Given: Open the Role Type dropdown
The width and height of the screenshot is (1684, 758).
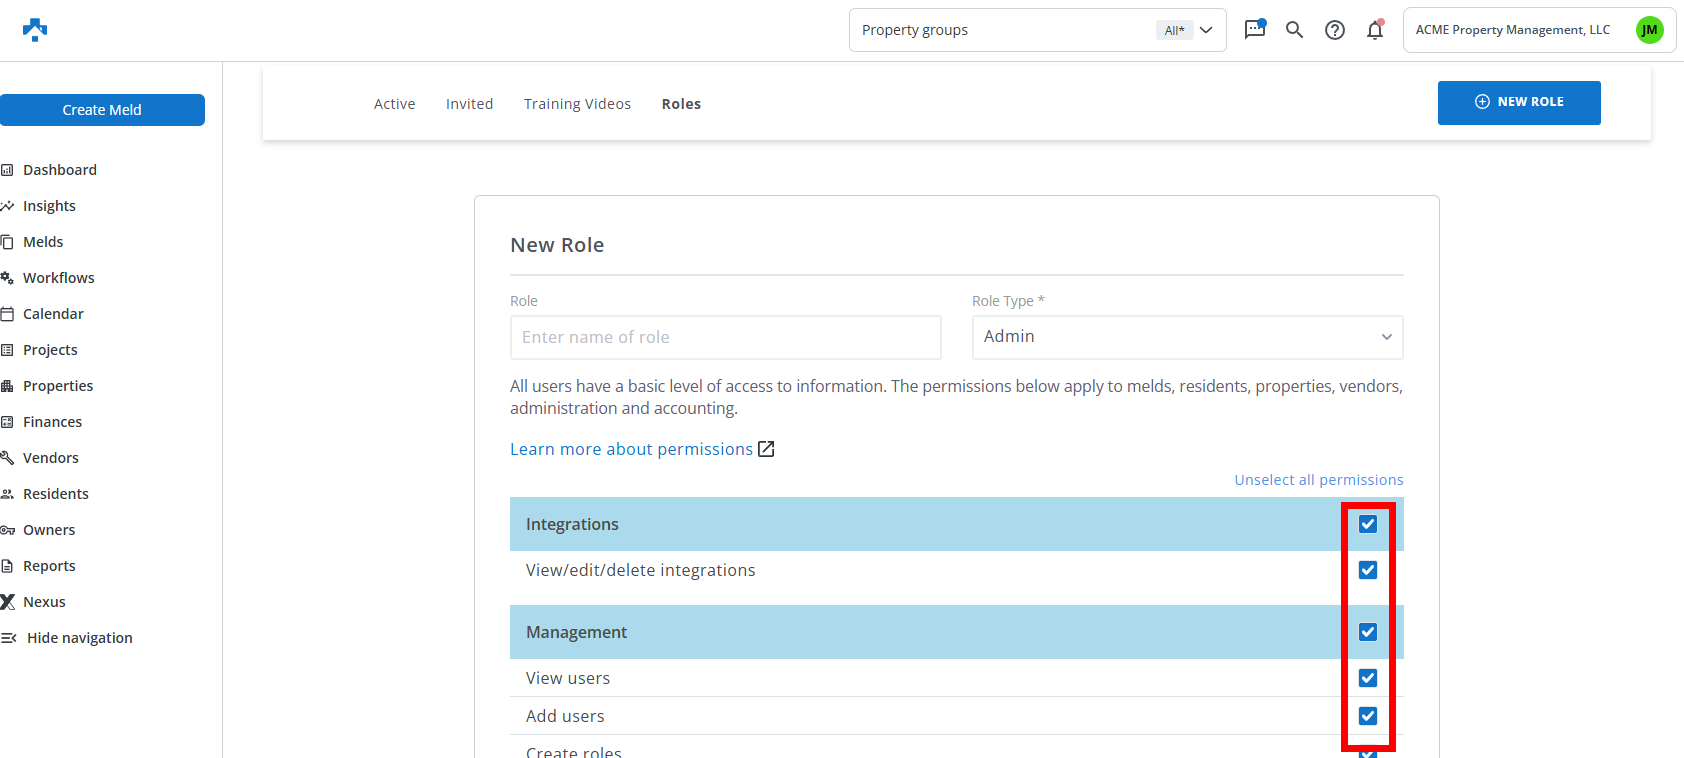Looking at the screenshot, I should 1187,337.
